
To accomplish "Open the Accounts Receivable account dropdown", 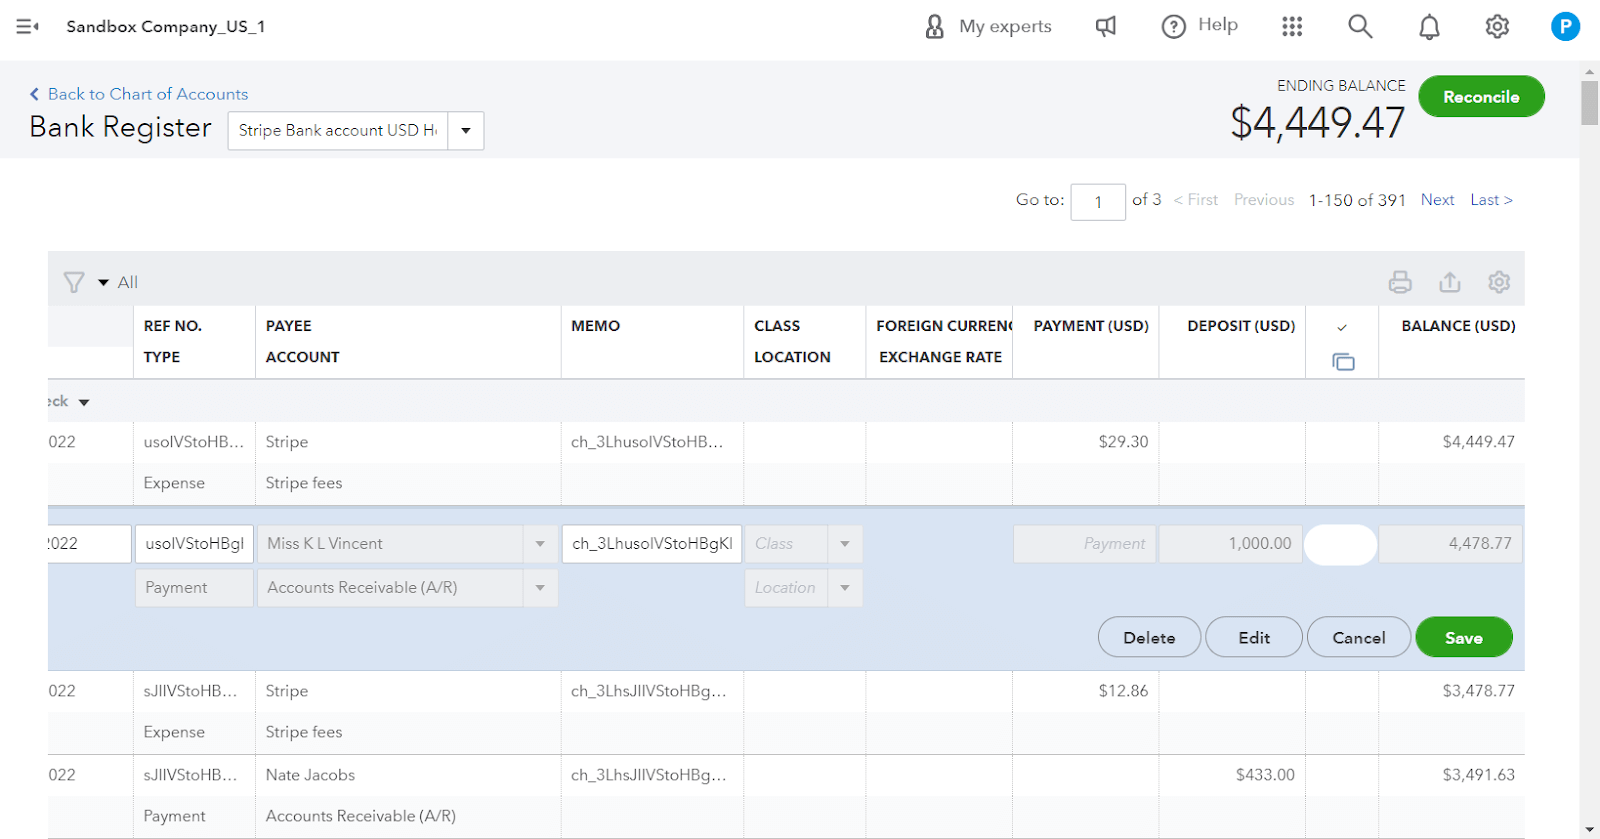I will tap(540, 588).
